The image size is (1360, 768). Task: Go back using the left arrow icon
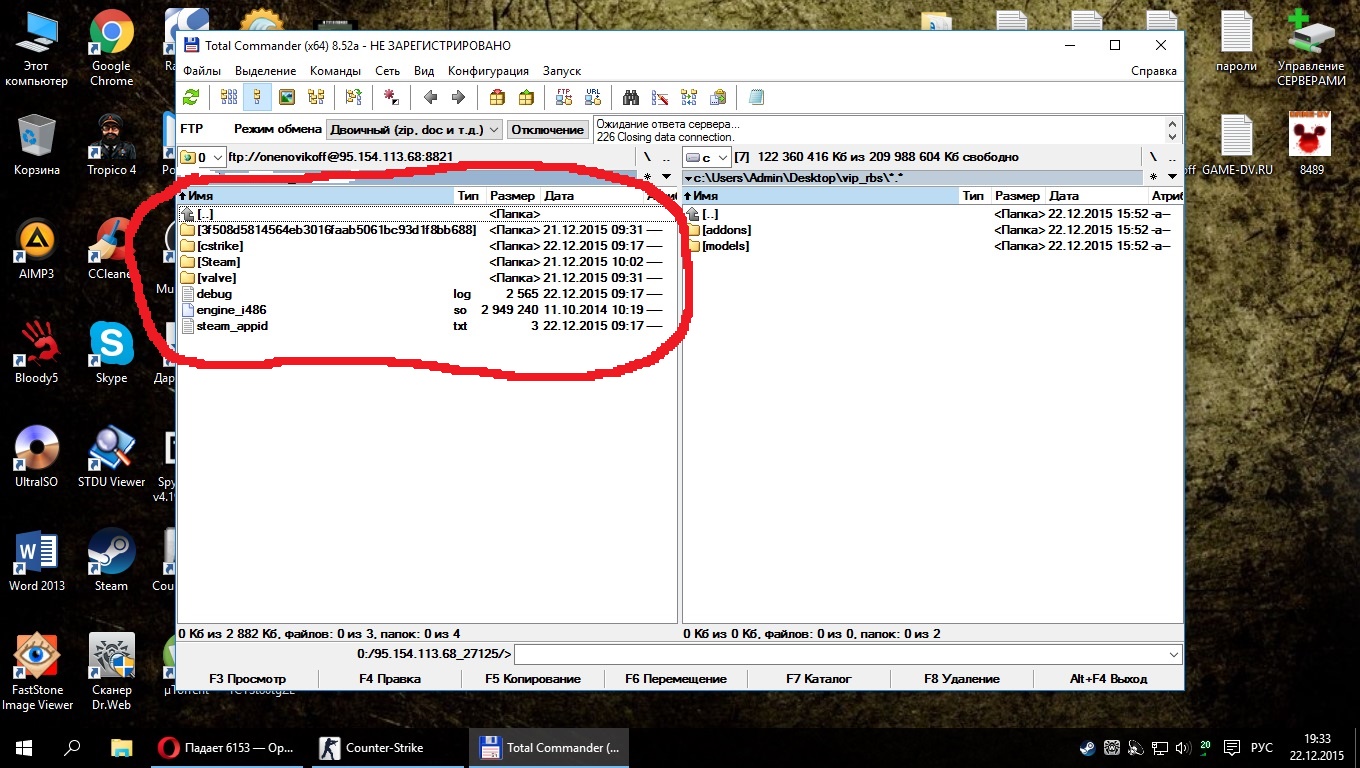click(x=431, y=97)
